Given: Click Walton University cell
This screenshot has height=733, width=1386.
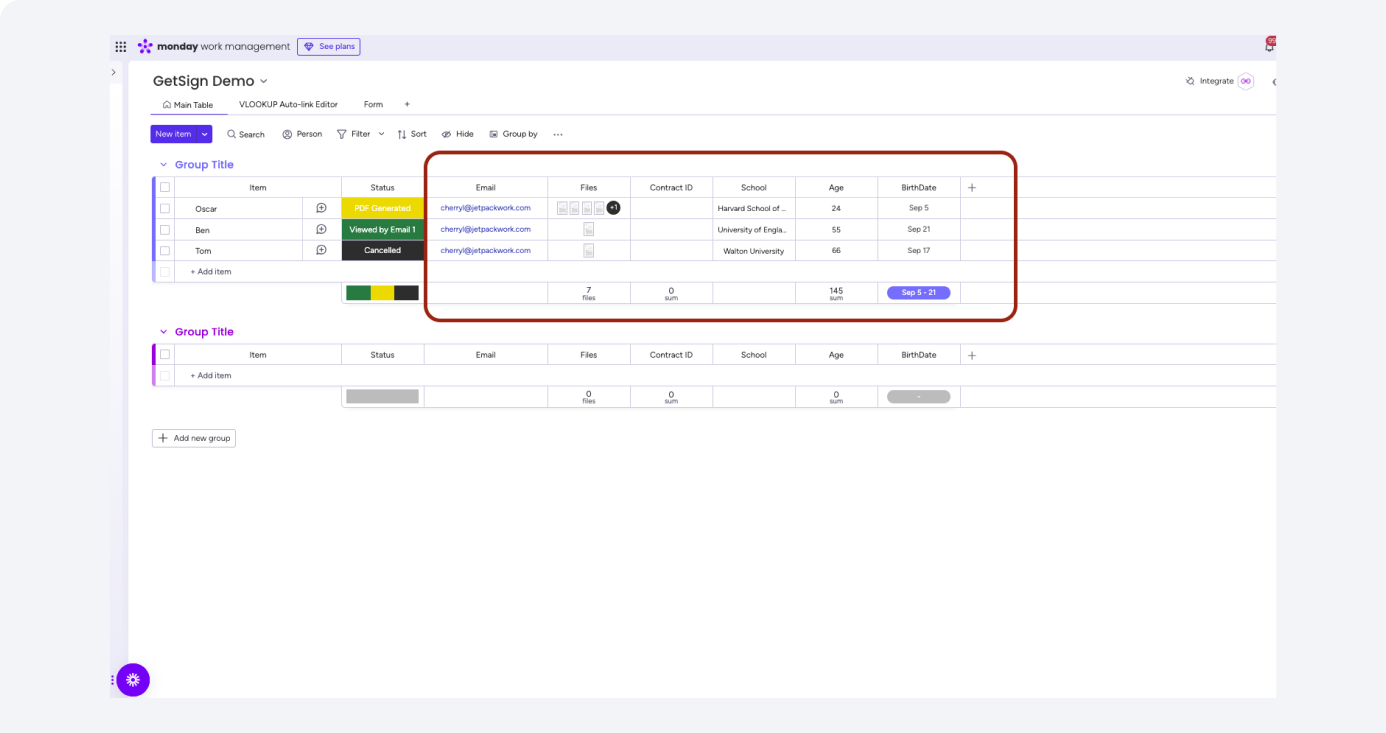Looking at the screenshot, I should (754, 251).
